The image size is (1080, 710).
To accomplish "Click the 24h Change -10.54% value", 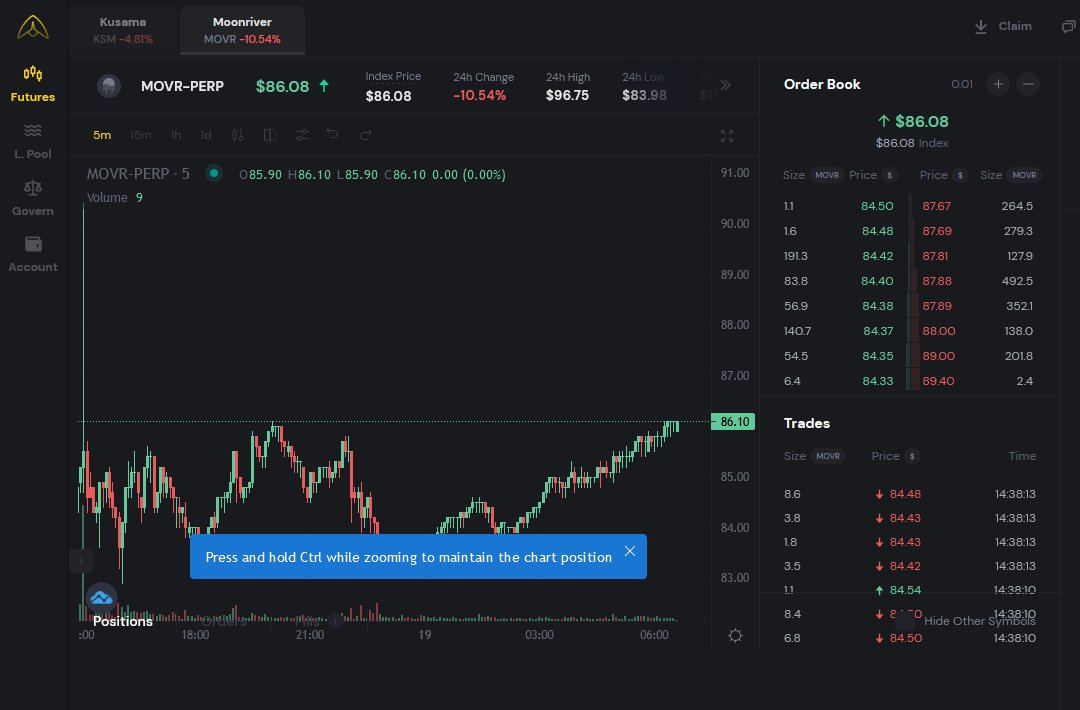I will pyautogui.click(x=479, y=95).
